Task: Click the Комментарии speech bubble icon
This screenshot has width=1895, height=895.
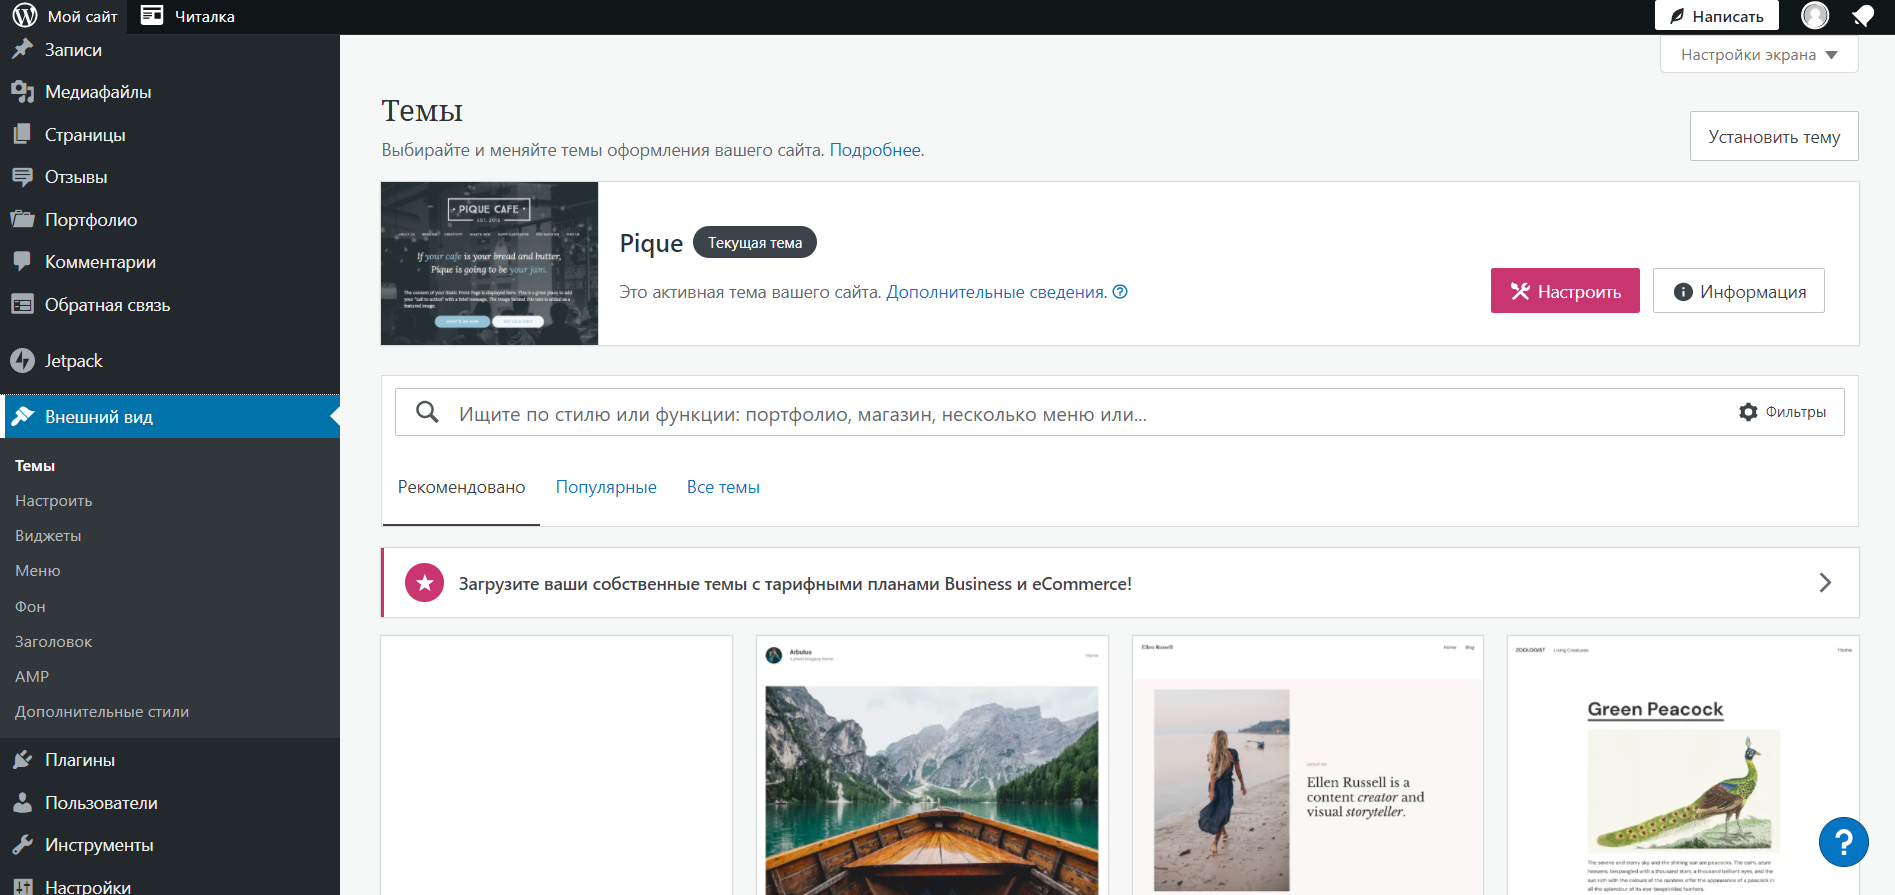Action: point(22,262)
